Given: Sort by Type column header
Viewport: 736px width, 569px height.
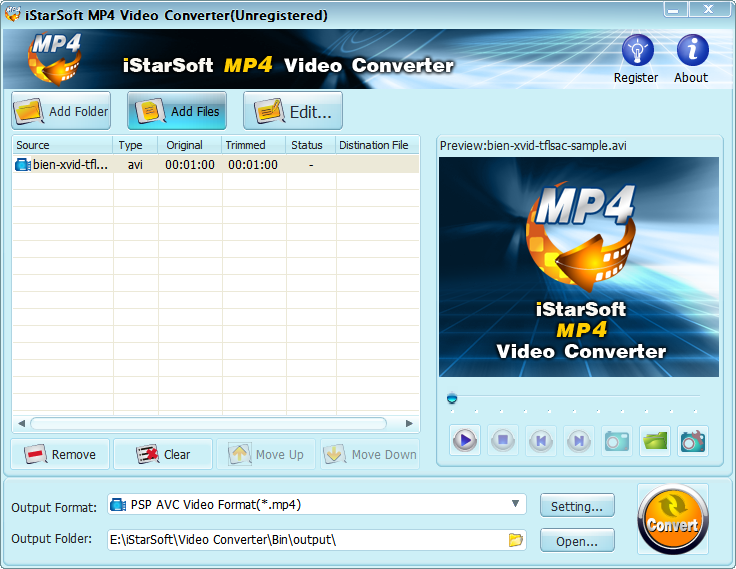Looking at the screenshot, I should [x=135, y=145].
